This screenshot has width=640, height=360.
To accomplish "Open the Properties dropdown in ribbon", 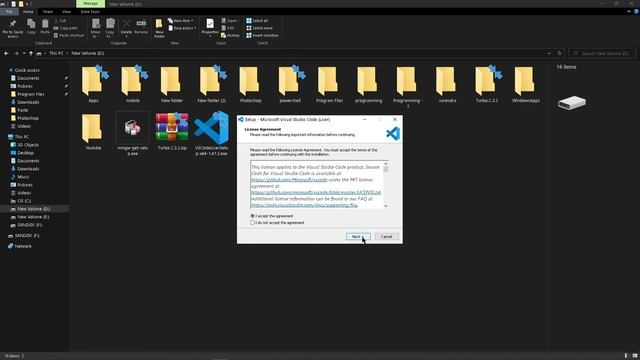I will [x=210, y=36].
